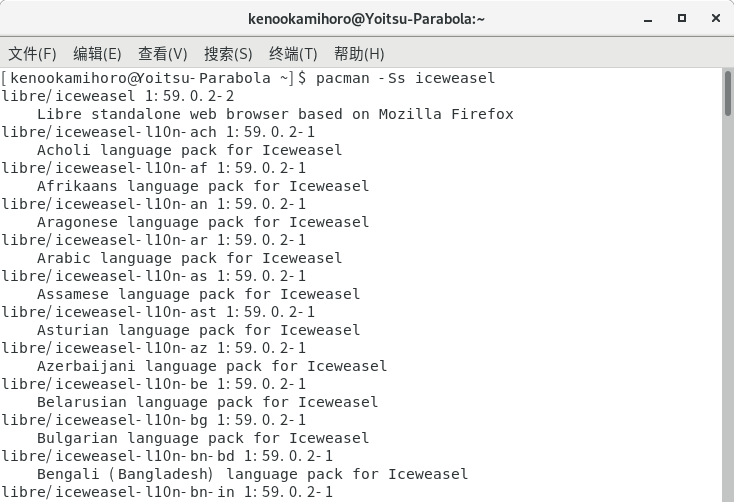
Task: Click the iceweasel-l10n-ast package line
Action: click(x=158, y=312)
